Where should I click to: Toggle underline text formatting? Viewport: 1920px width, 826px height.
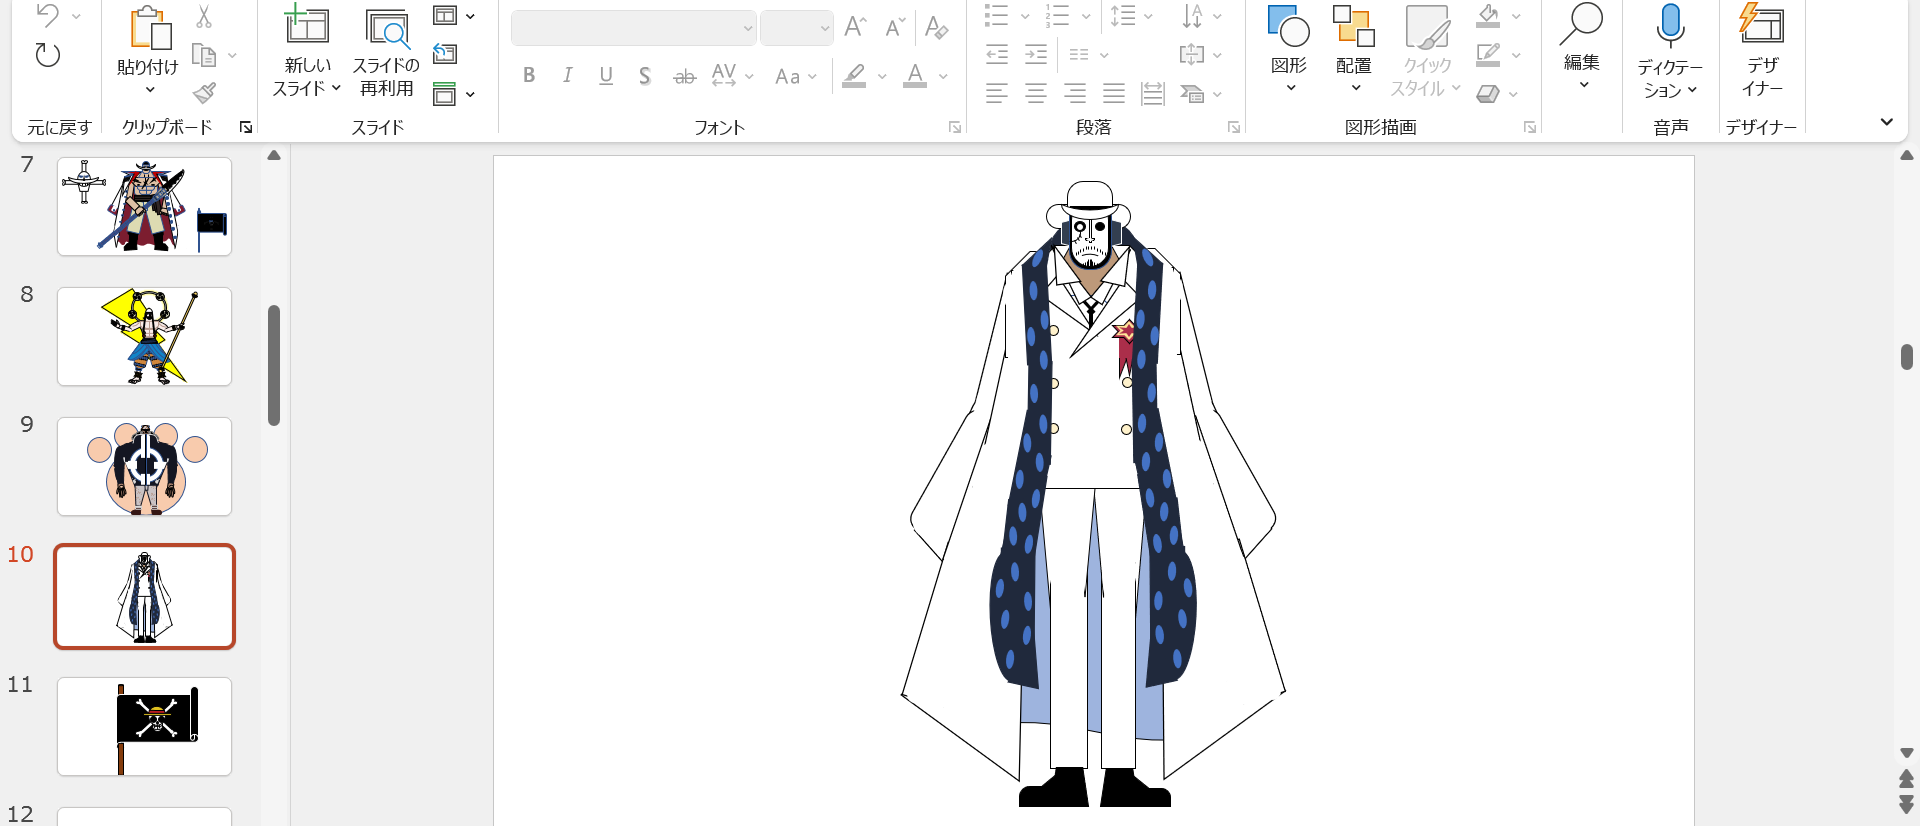tap(605, 75)
